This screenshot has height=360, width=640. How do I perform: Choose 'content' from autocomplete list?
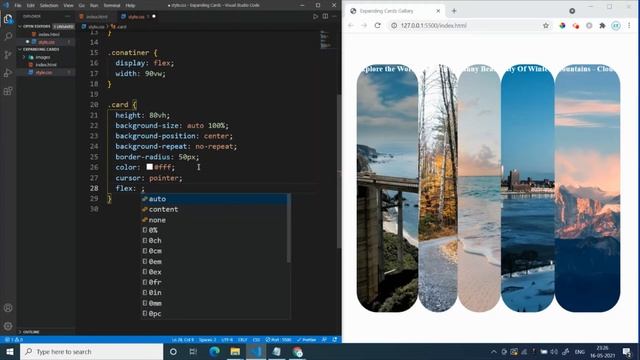click(x=214, y=209)
